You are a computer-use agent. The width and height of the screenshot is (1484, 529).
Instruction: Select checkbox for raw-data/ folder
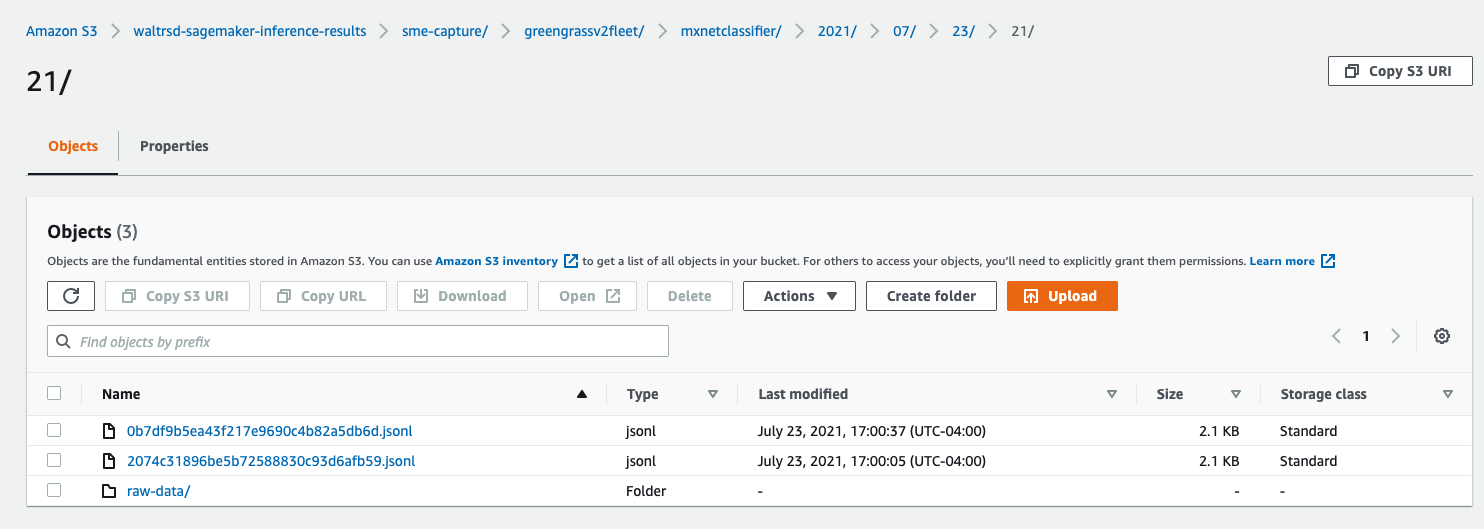pyautogui.click(x=54, y=490)
